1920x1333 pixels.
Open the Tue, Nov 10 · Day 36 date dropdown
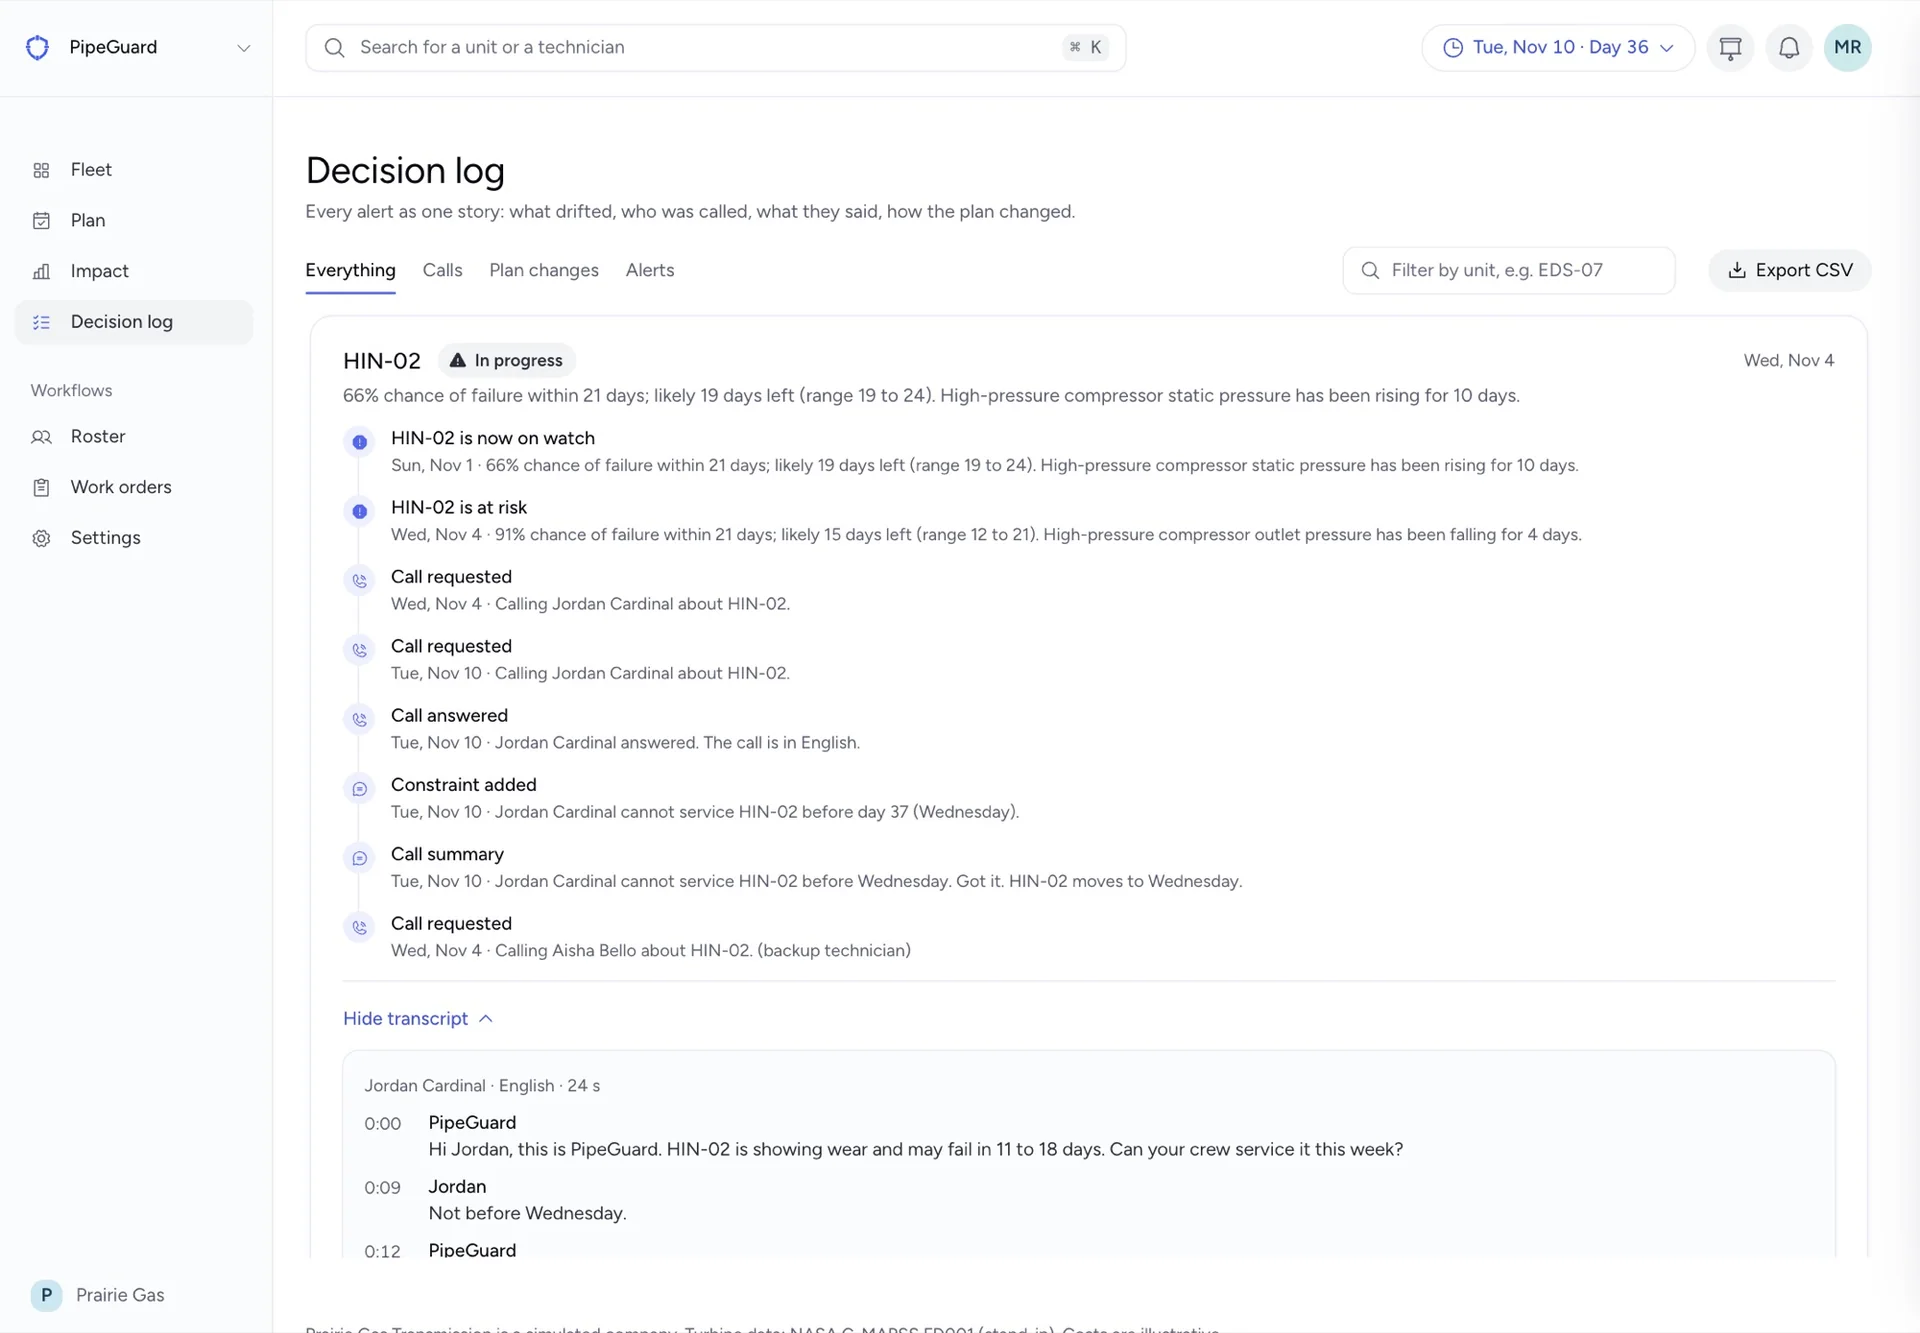click(x=1558, y=48)
